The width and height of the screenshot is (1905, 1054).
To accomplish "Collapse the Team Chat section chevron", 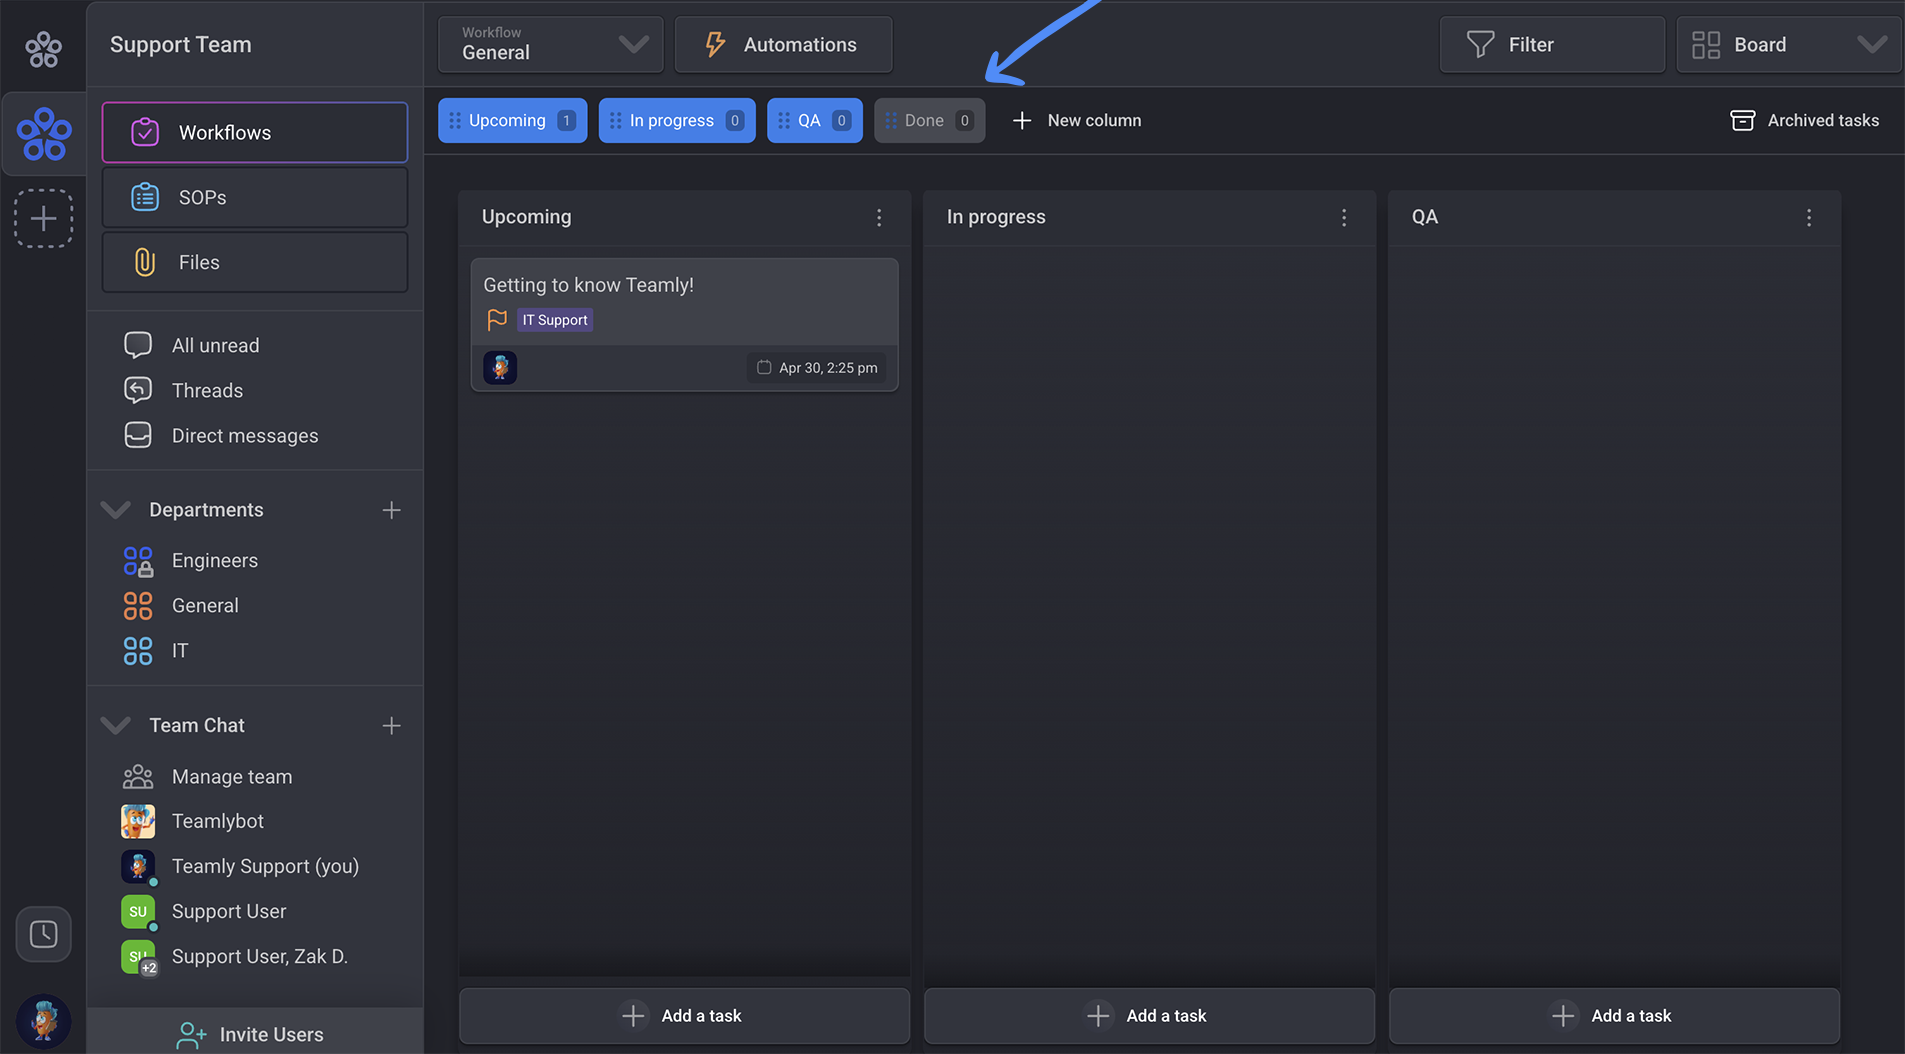I will click(x=116, y=725).
